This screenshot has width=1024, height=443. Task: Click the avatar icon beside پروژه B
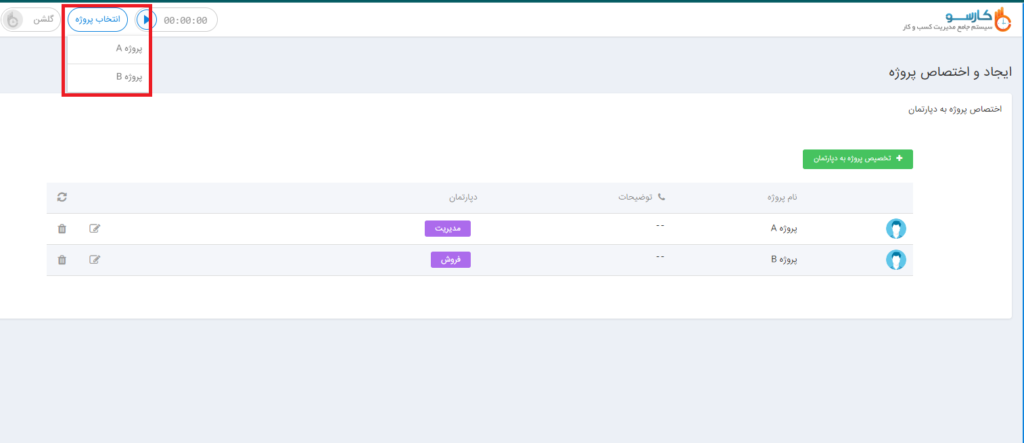click(x=896, y=260)
